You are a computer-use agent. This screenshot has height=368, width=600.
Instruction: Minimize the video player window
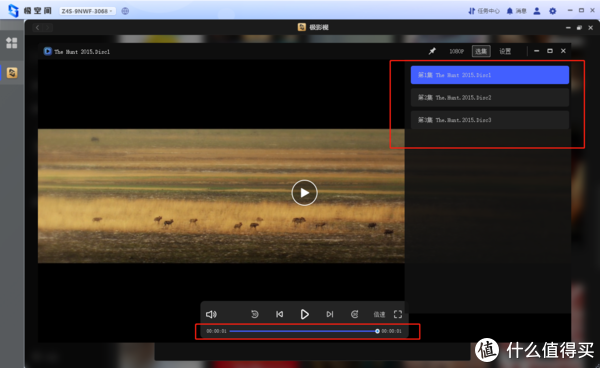pyautogui.click(x=536, y=51)
